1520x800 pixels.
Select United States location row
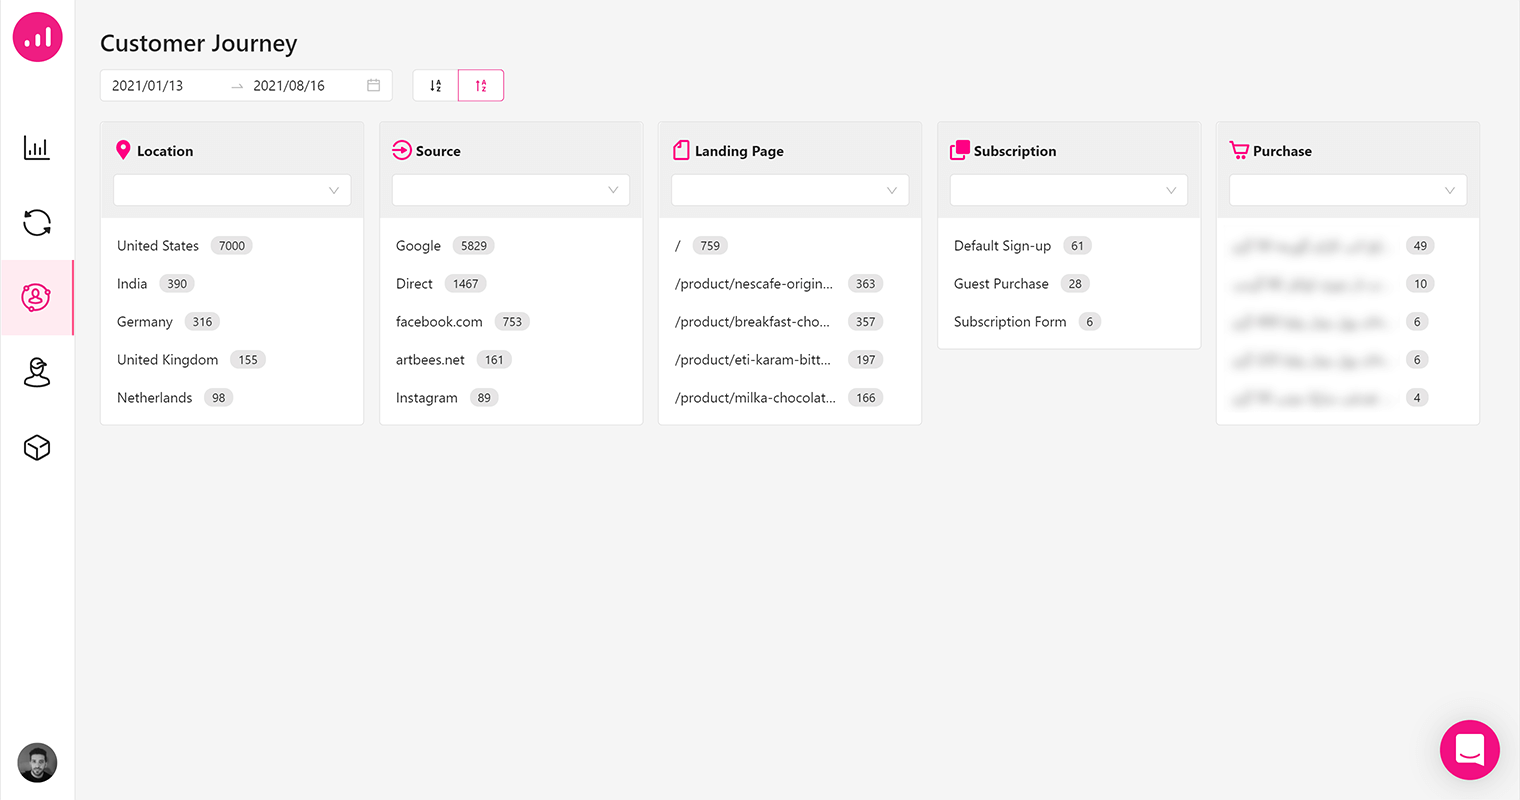(232, 245)
